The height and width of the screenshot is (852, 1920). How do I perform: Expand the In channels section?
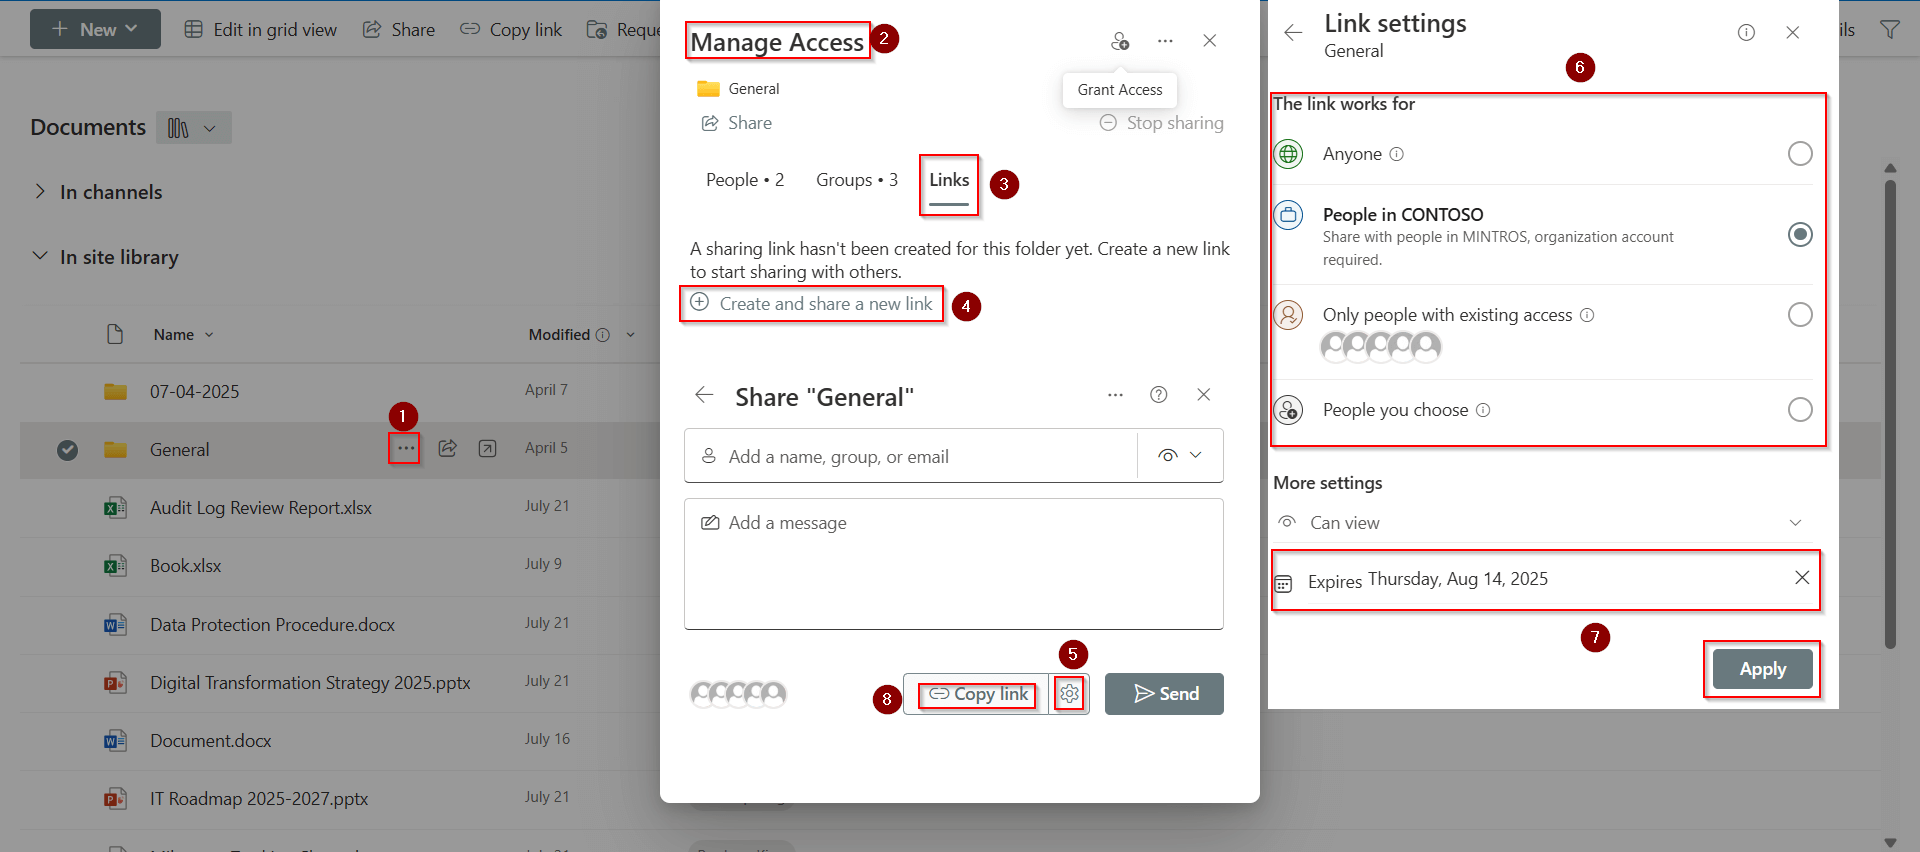pyautogui.click(x=40, y=191)
